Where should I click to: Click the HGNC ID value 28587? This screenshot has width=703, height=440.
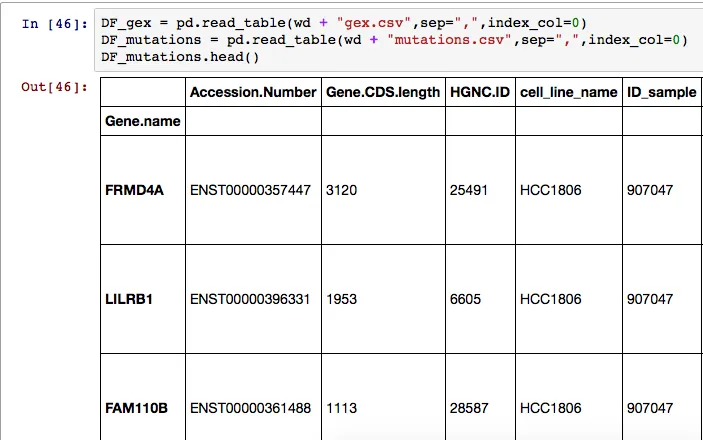tap(470, 408)
